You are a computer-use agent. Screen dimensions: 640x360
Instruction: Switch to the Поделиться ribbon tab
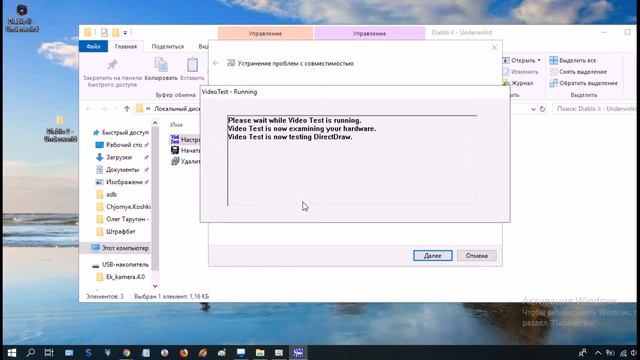[x=168, y=46]
